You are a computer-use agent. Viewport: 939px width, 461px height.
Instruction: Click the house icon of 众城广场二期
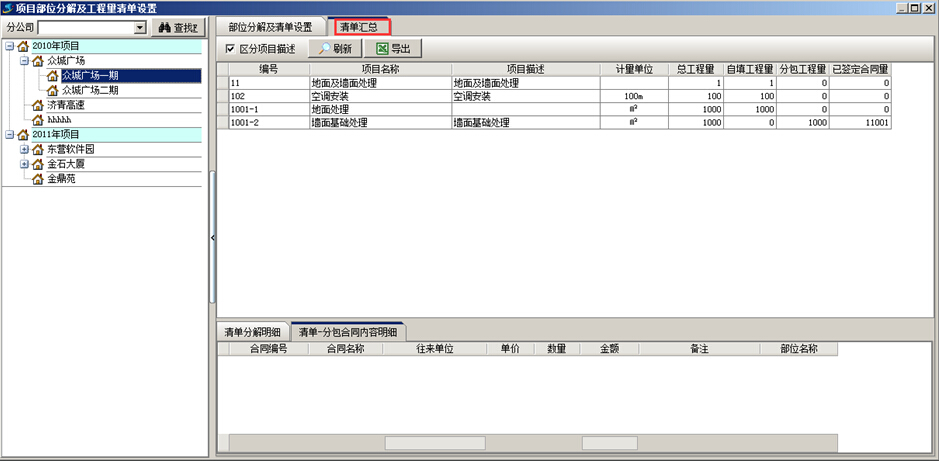pos(53,90)
